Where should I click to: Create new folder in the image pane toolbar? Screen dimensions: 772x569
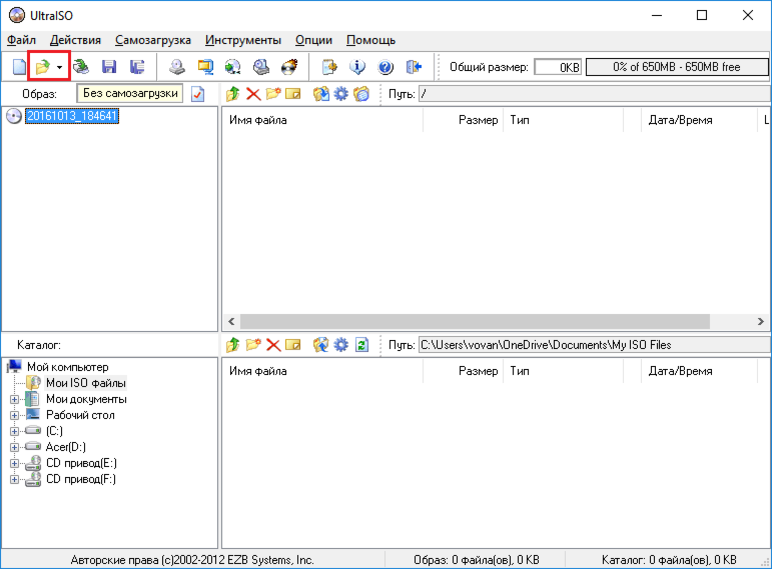tap(273, 94)
